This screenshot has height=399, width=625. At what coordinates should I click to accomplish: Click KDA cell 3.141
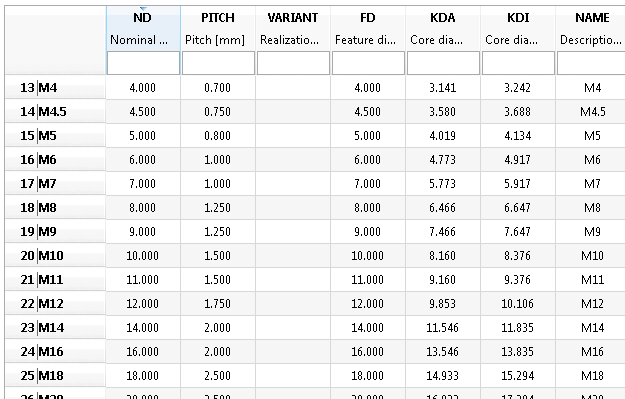443,88
